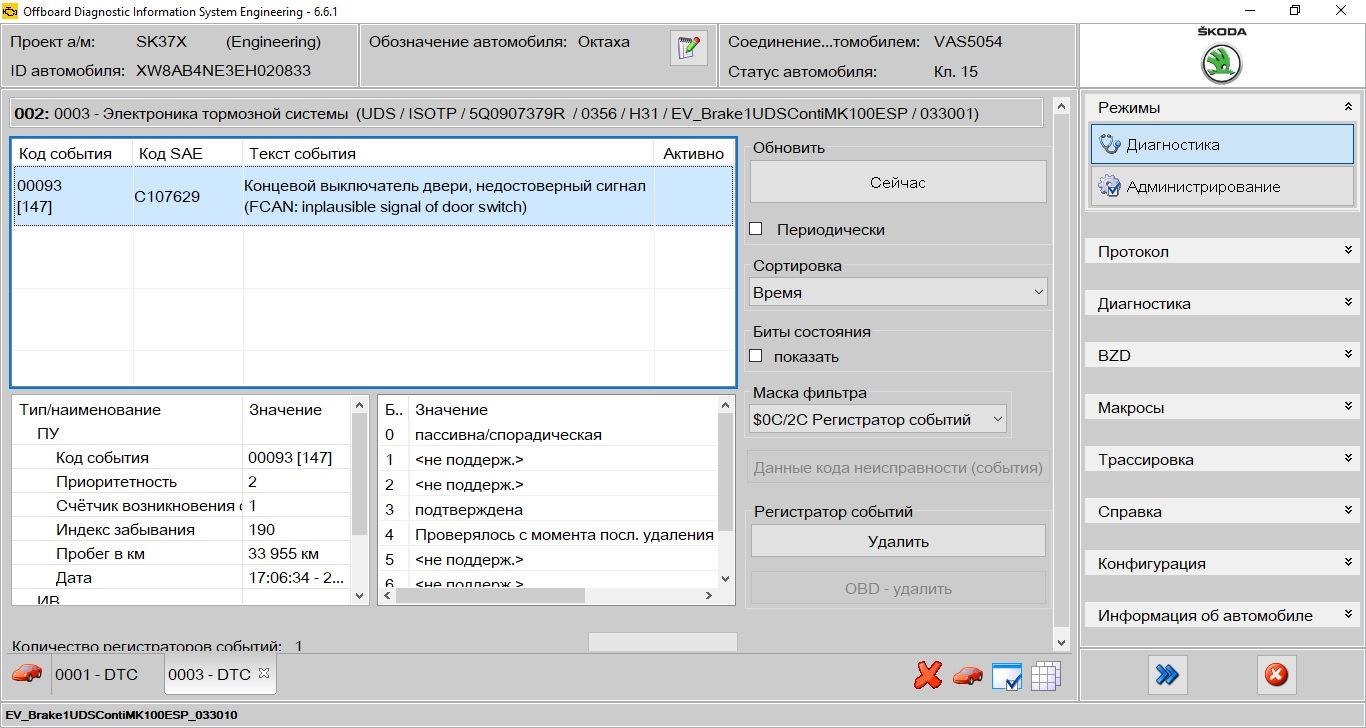Screen dimensions: 1366x728
Task: Expand the Справка section
Action: [x=1221, y=511]
